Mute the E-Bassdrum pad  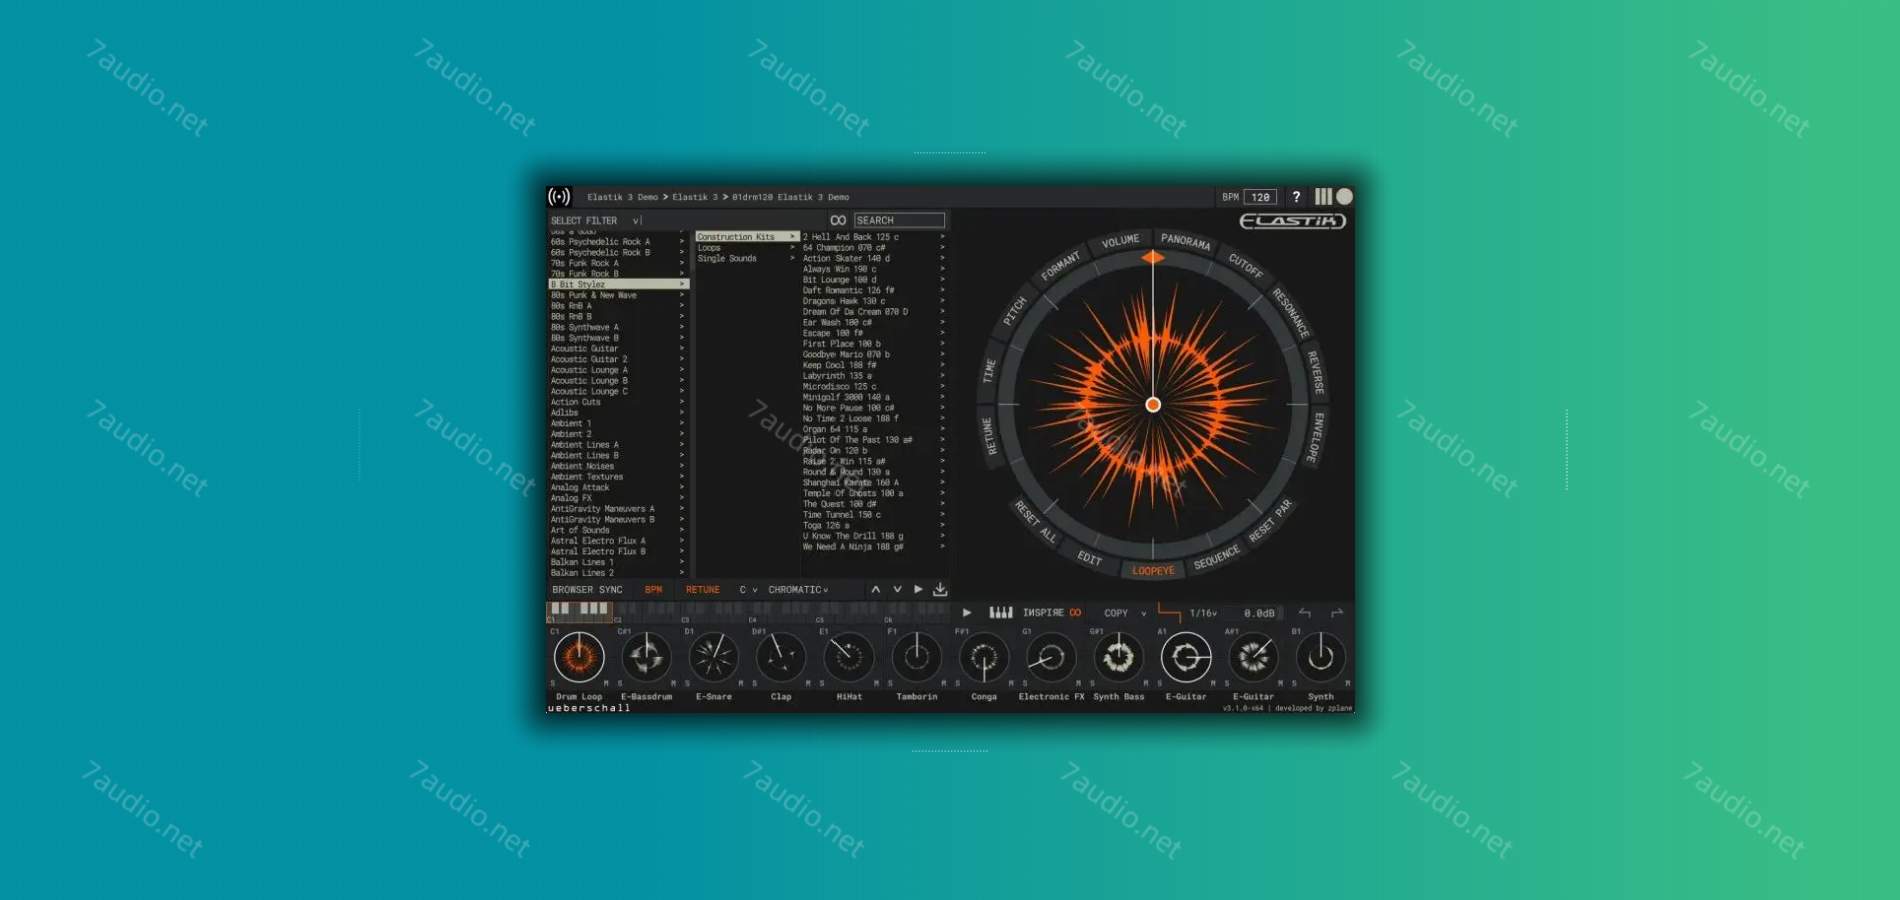pyautogui.click(x=673, y=683)
